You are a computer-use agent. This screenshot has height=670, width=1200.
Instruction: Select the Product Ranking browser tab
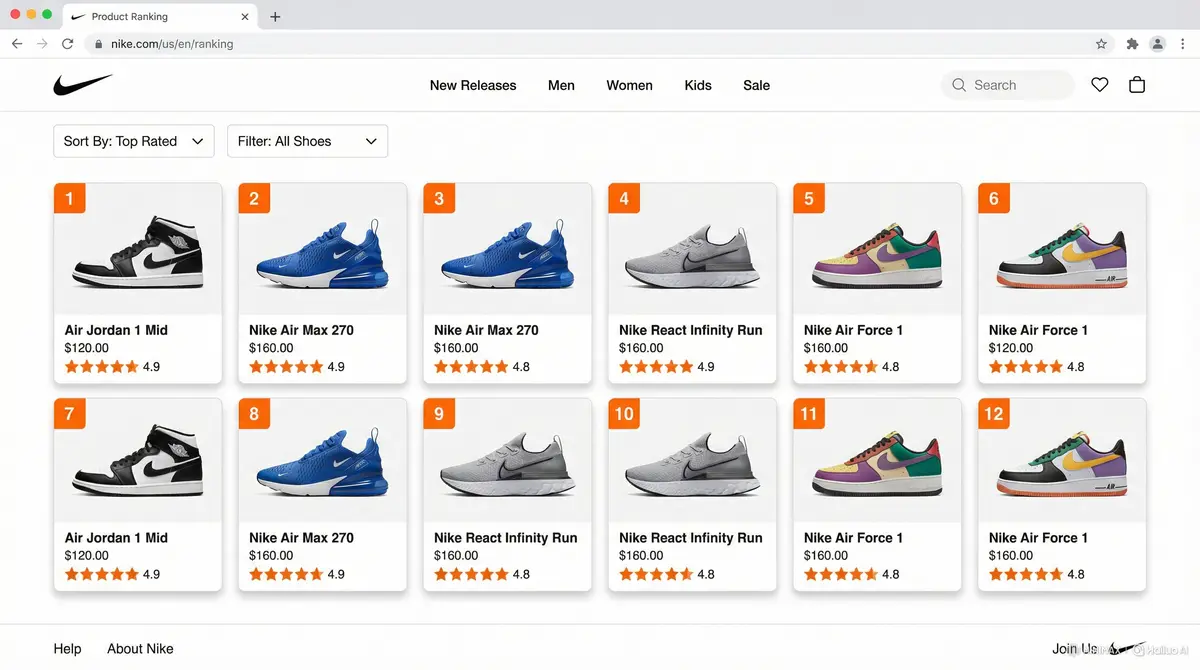coord(159,17)
